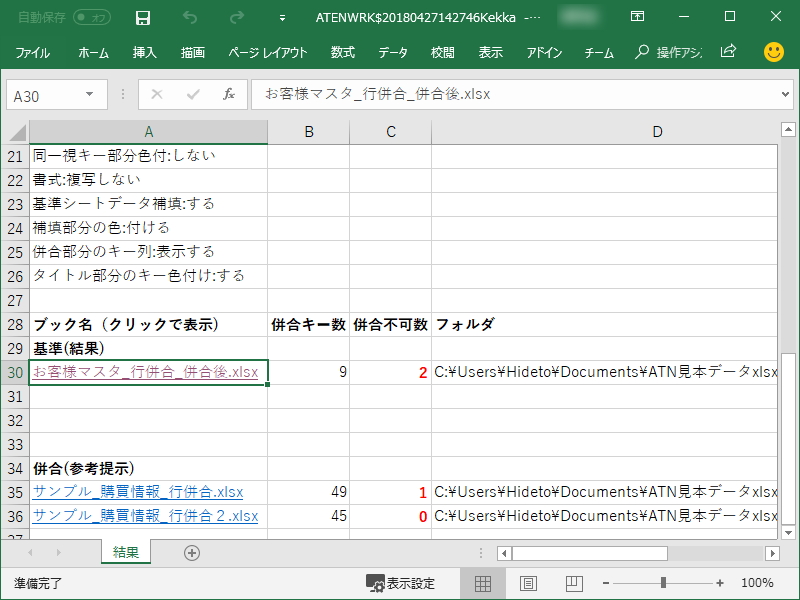Click the Redo icon
The image size is (800, 600).
pyautogui.click(x=237, y=16)
